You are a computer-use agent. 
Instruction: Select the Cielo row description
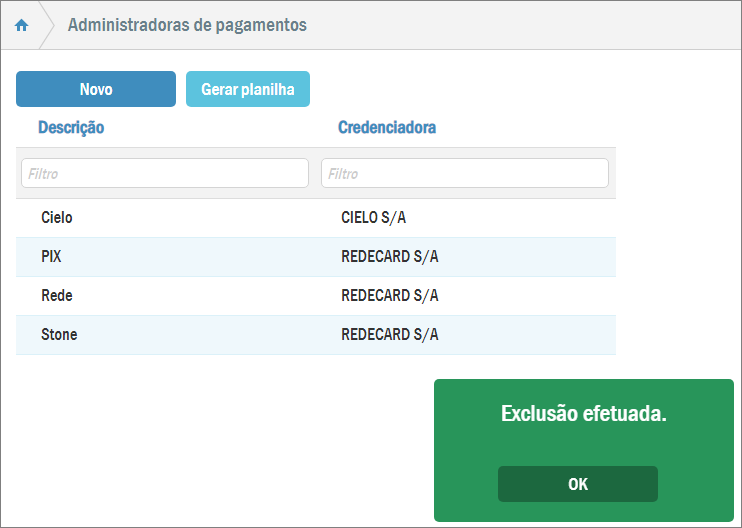(57, 217)
